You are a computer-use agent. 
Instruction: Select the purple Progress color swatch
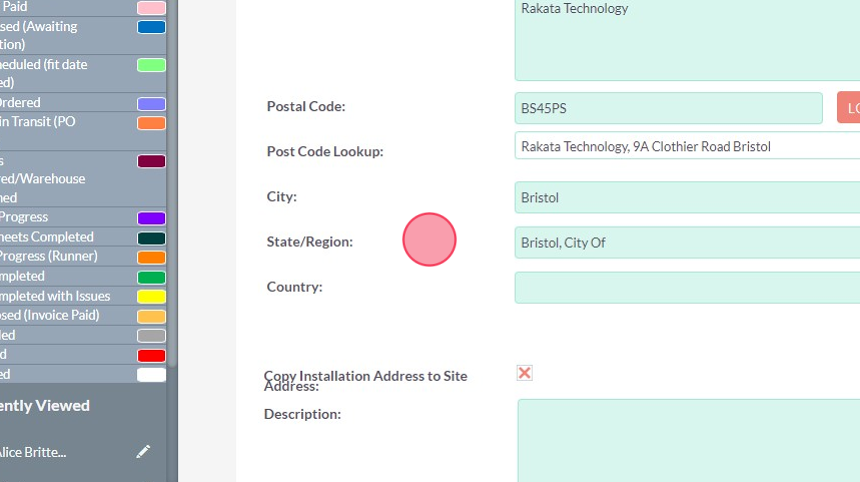pyautogui.click(x=151, y=218)
